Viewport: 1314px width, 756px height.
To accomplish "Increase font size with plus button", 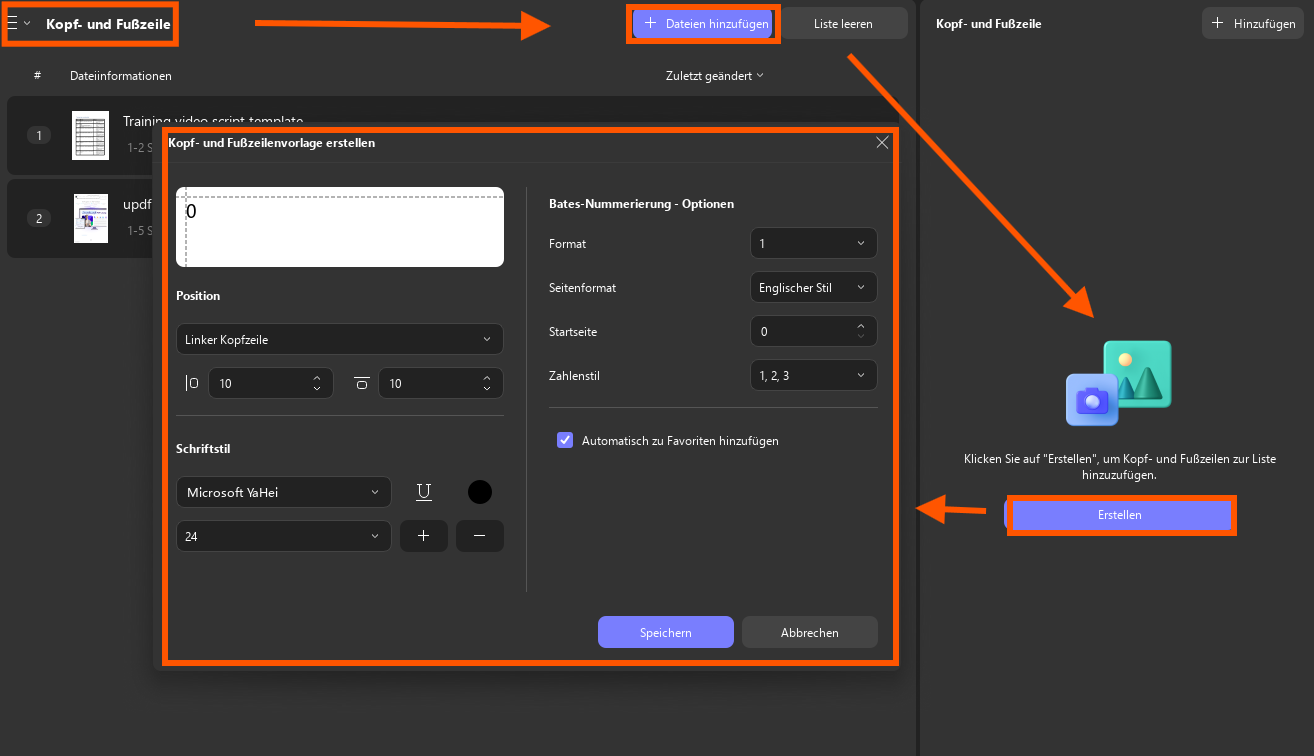I will tap(424, 536).
